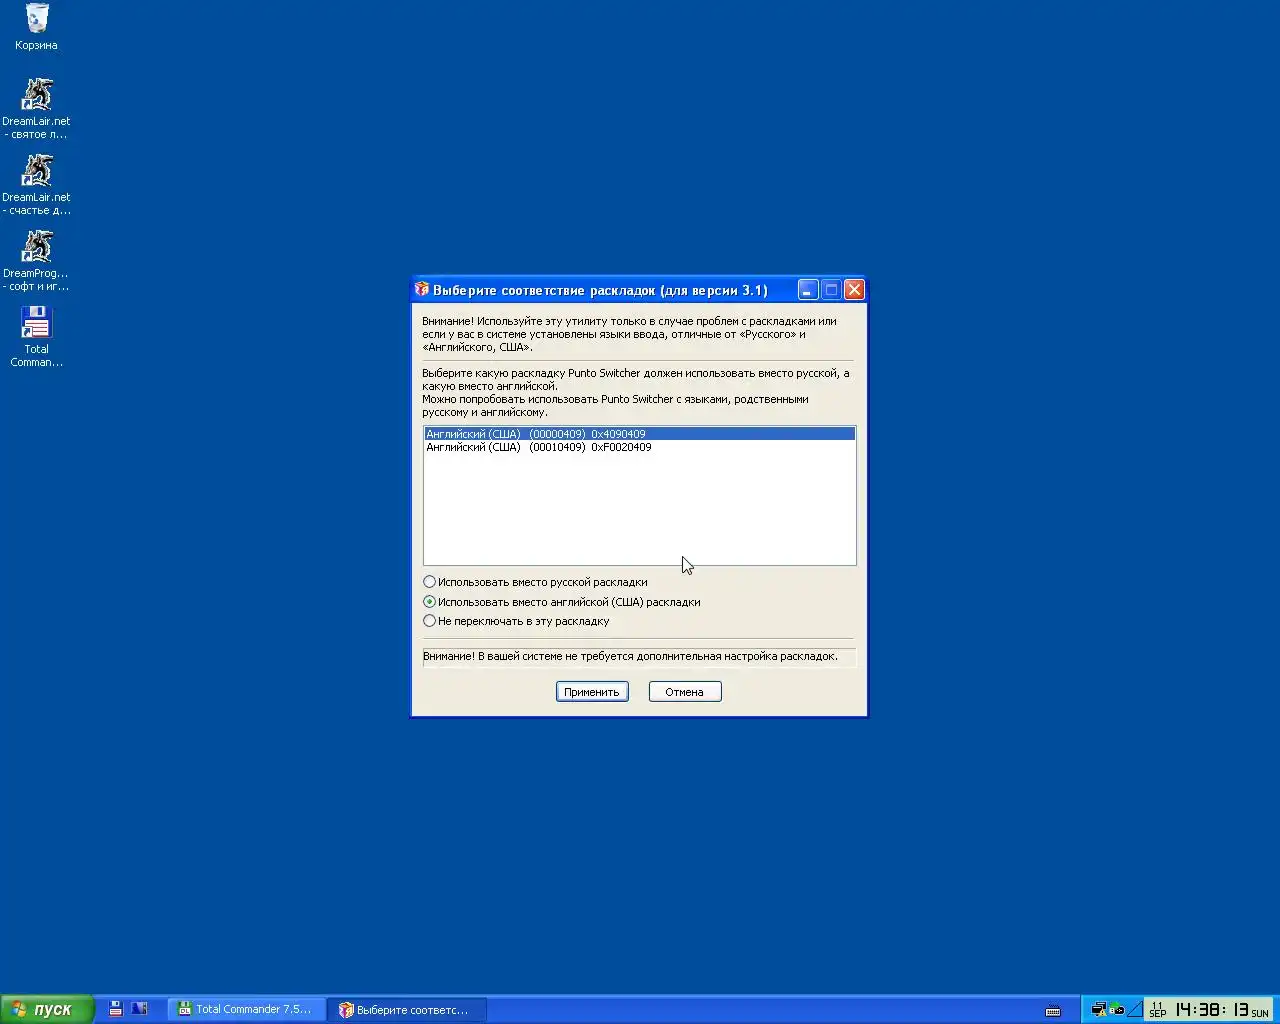Select Не переключать в эту раскладку

(516, 621)
